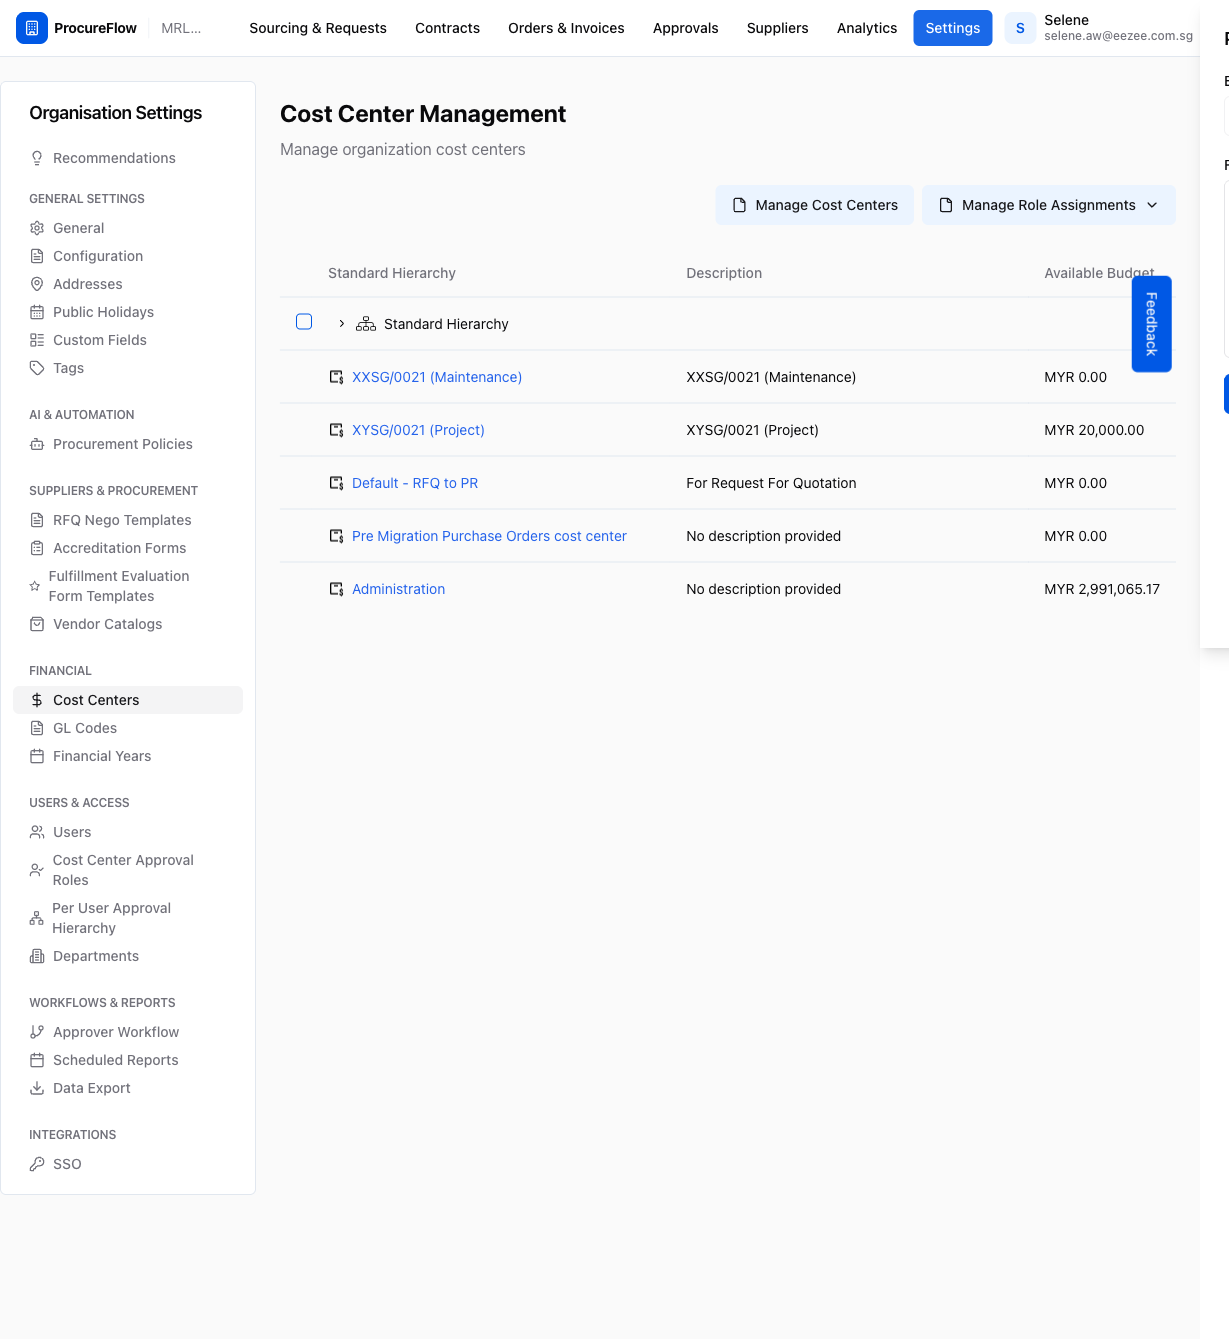Click the user-check icon beside Cost Center Approval Roles
The height and width of the screenshot is (1339, 1229).
tap(37, 870)
